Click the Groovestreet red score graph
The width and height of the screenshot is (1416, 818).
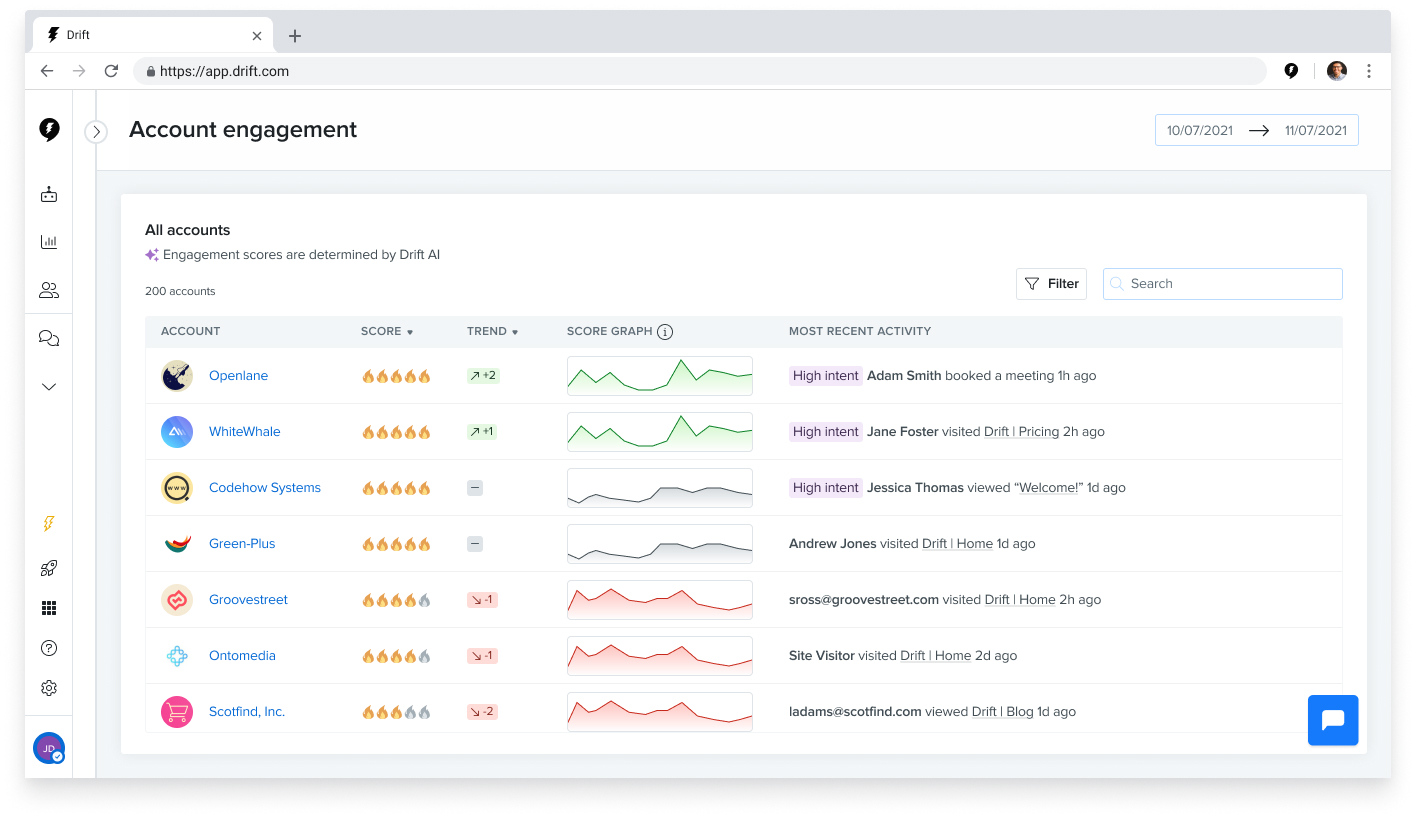660,600
